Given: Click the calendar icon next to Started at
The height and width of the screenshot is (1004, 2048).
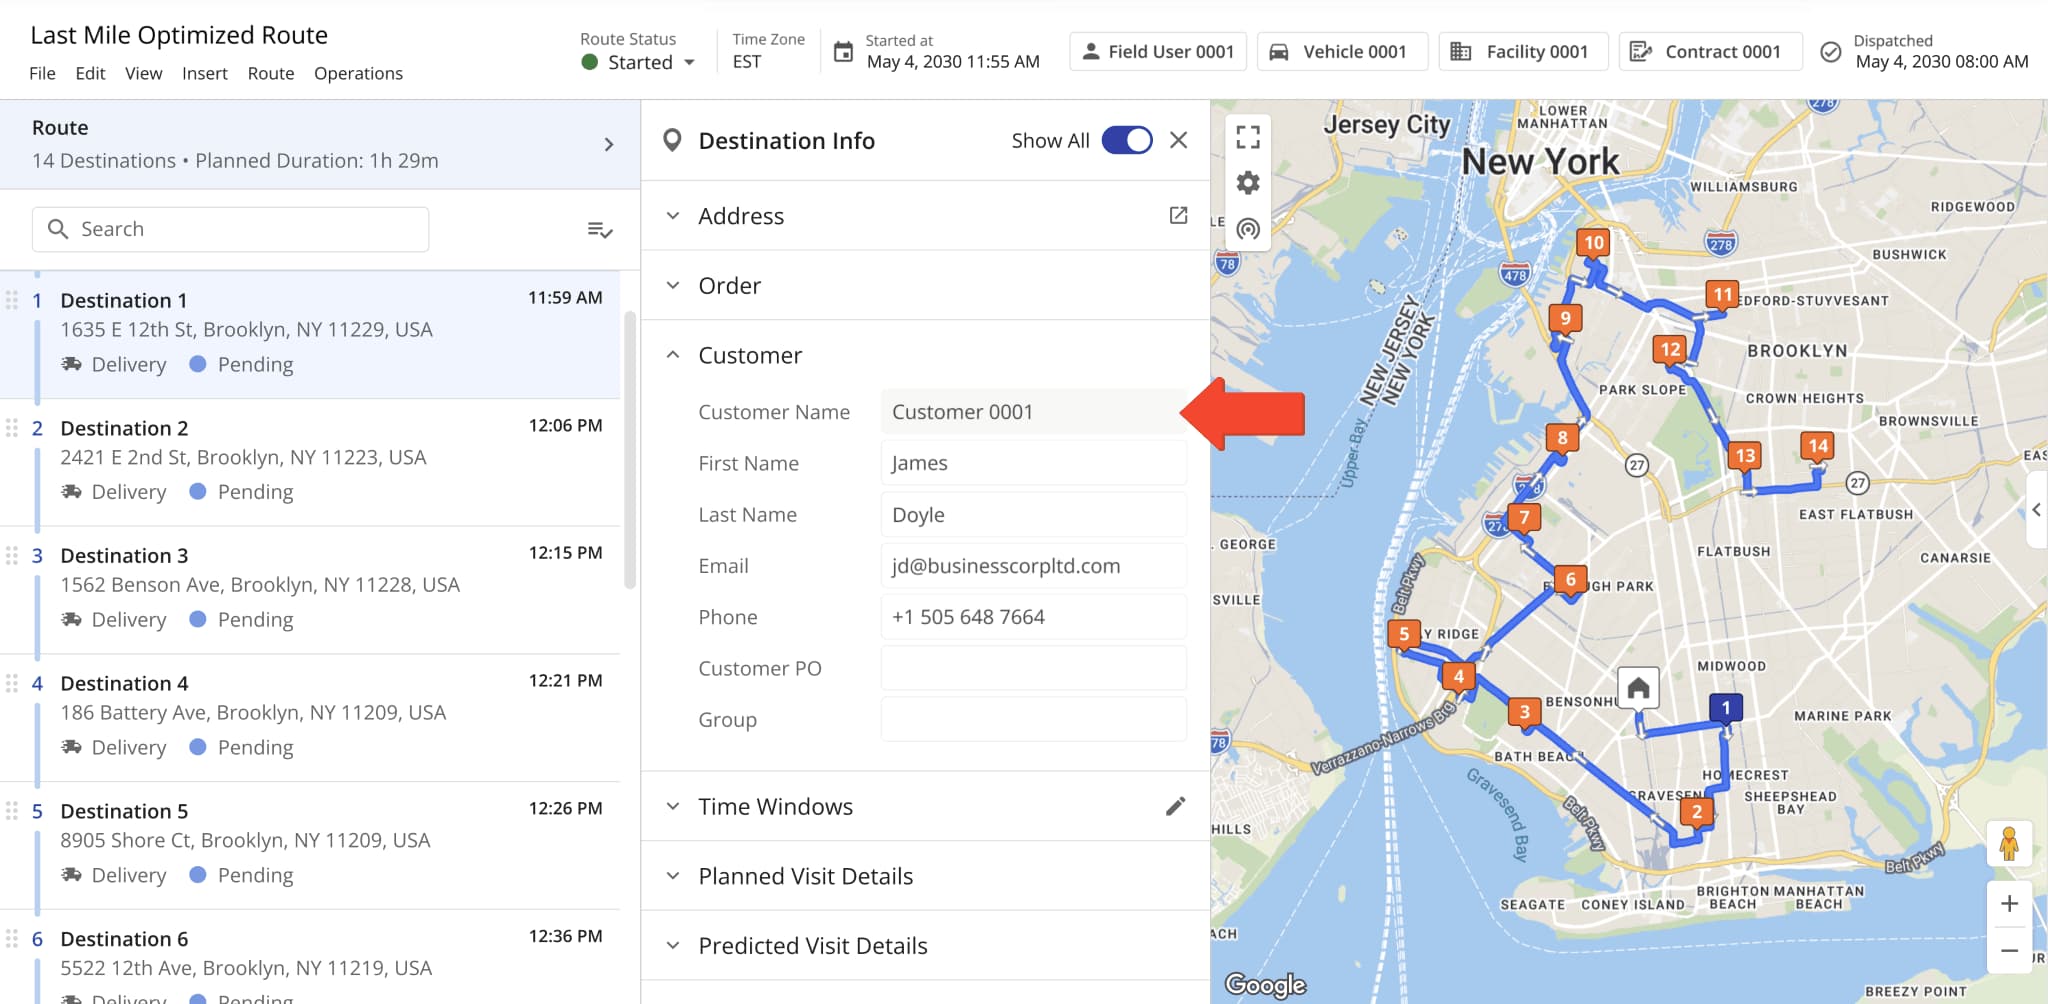Looking at the screenshot, I should coord(841,51).
